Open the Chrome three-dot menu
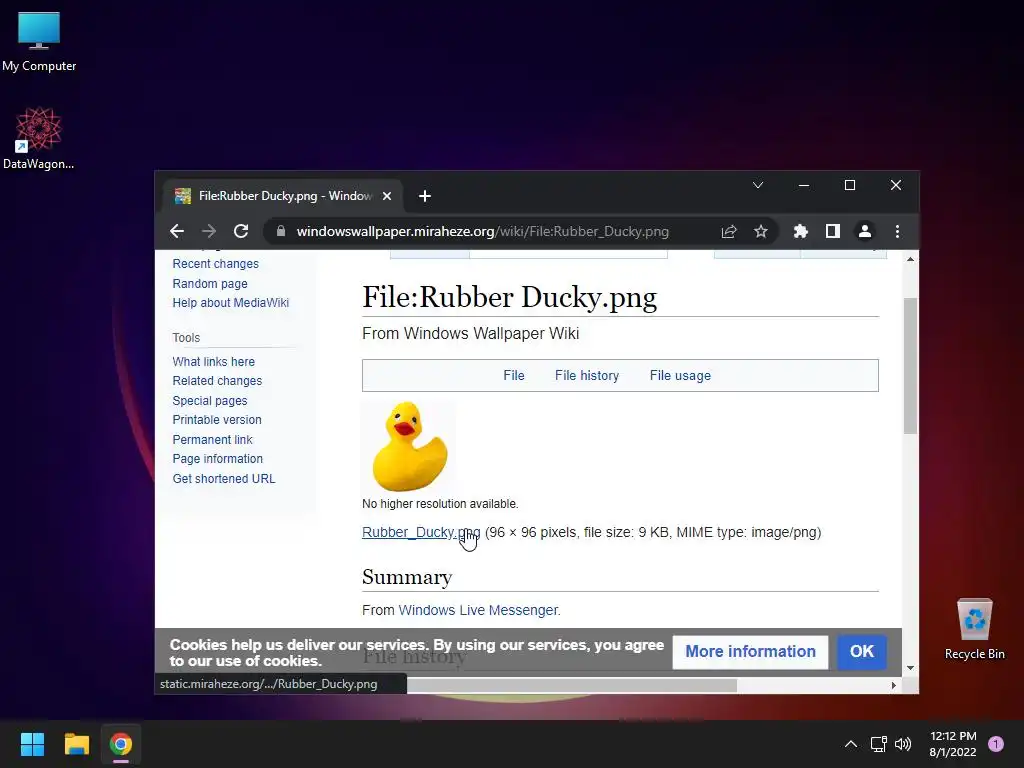The image size is (1024, 768). pos(897,231)
